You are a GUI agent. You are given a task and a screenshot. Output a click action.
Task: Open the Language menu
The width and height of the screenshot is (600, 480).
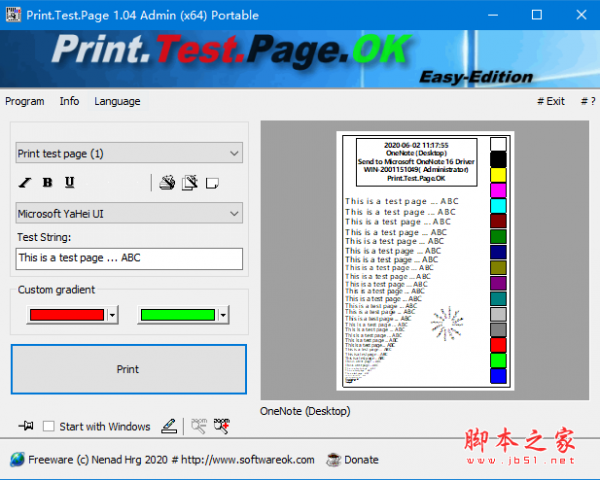click(x=117, y=101)
